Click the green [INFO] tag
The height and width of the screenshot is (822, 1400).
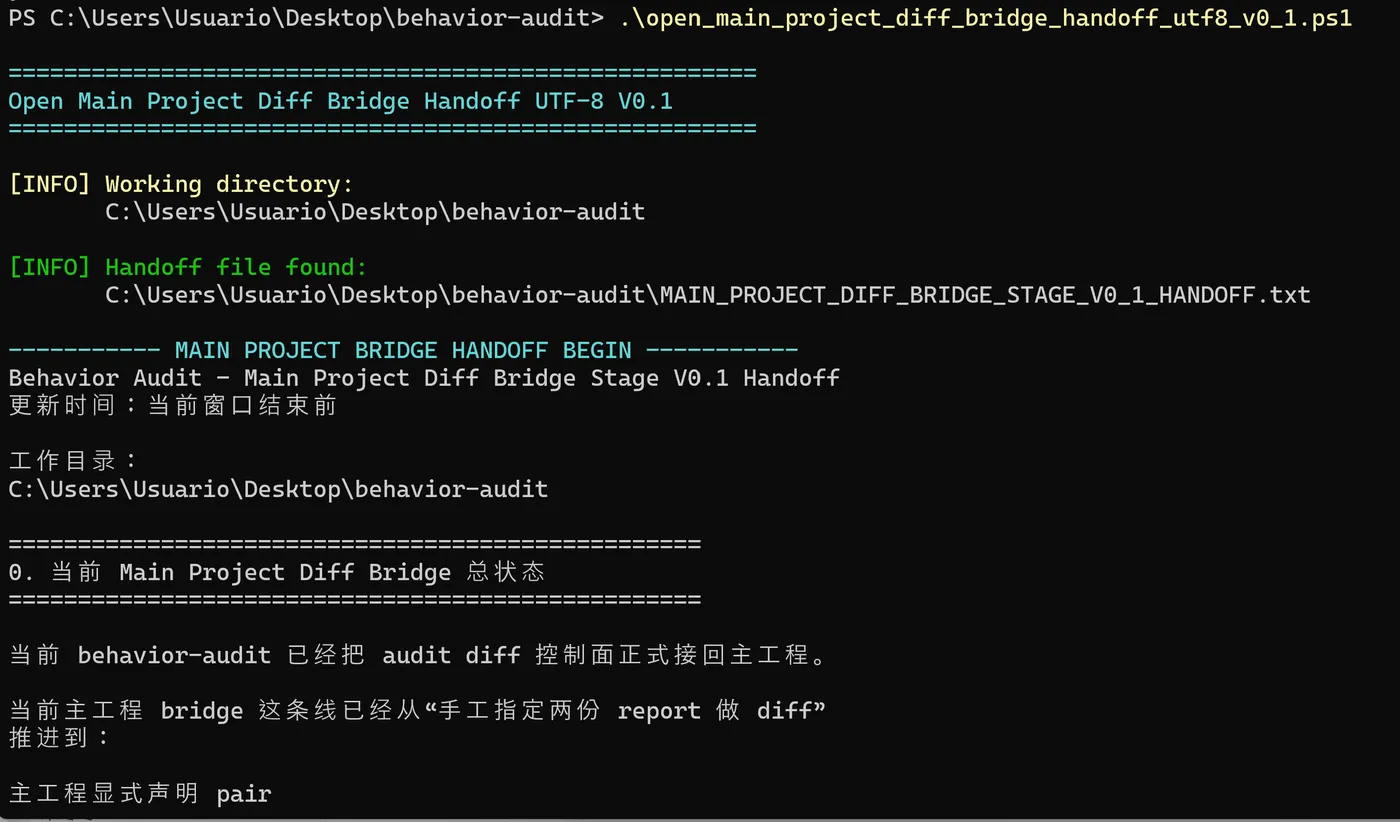pyautogui.click(x=50, y=267)
